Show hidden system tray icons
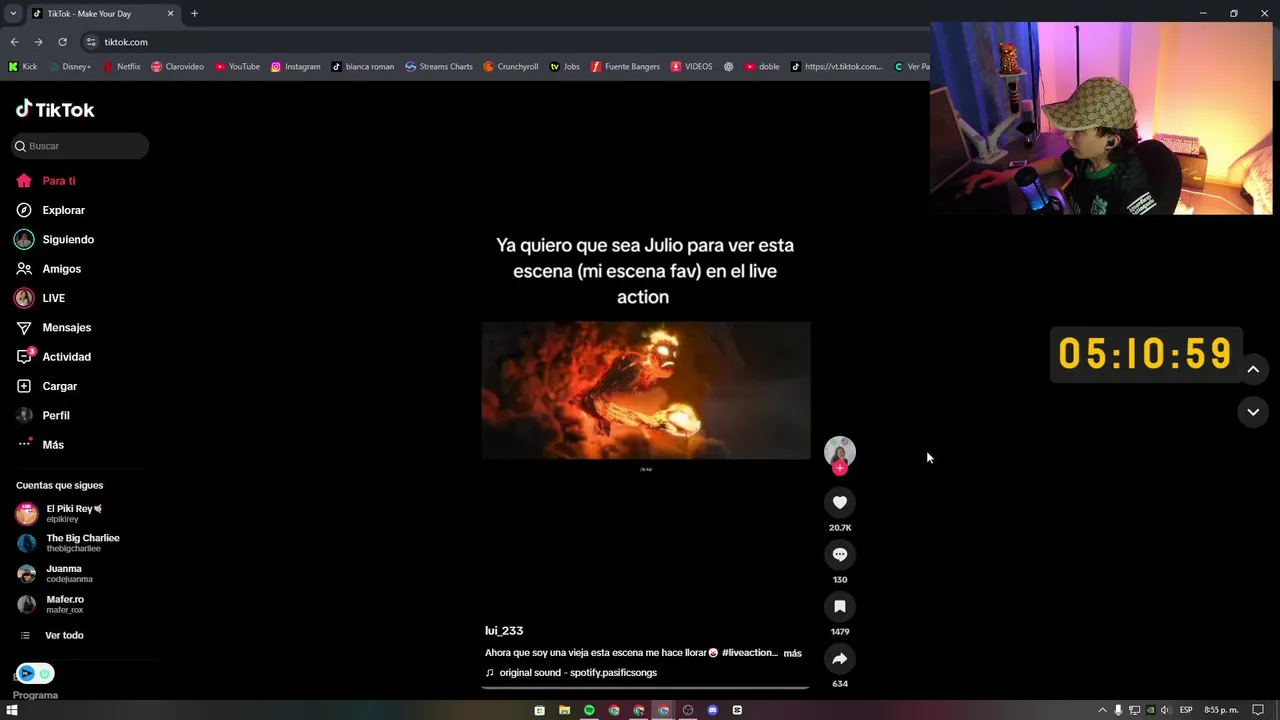 (x=1103, y=710)
